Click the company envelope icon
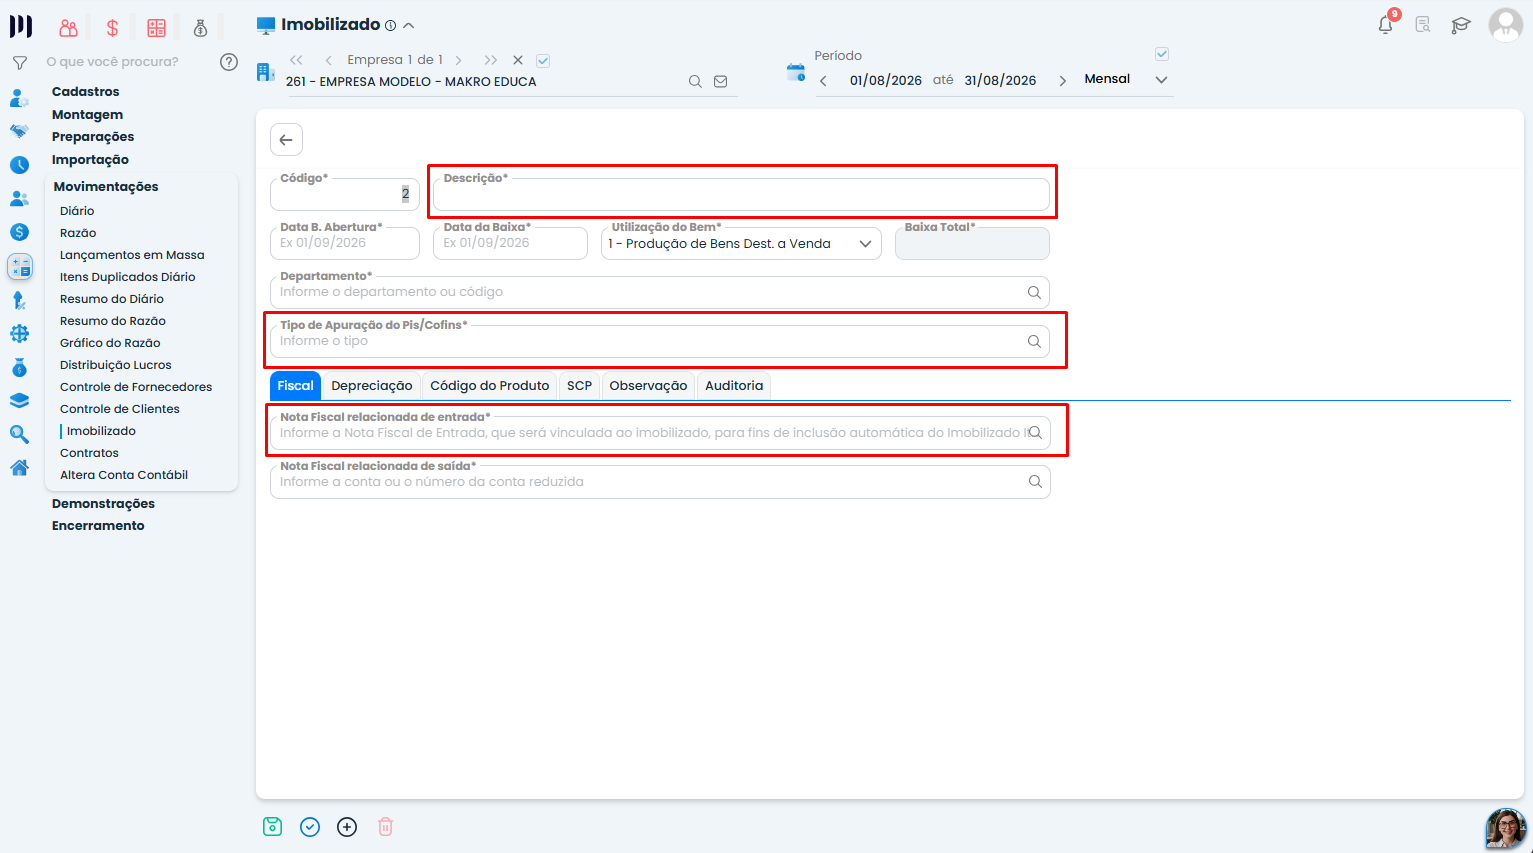 (720, 82)
